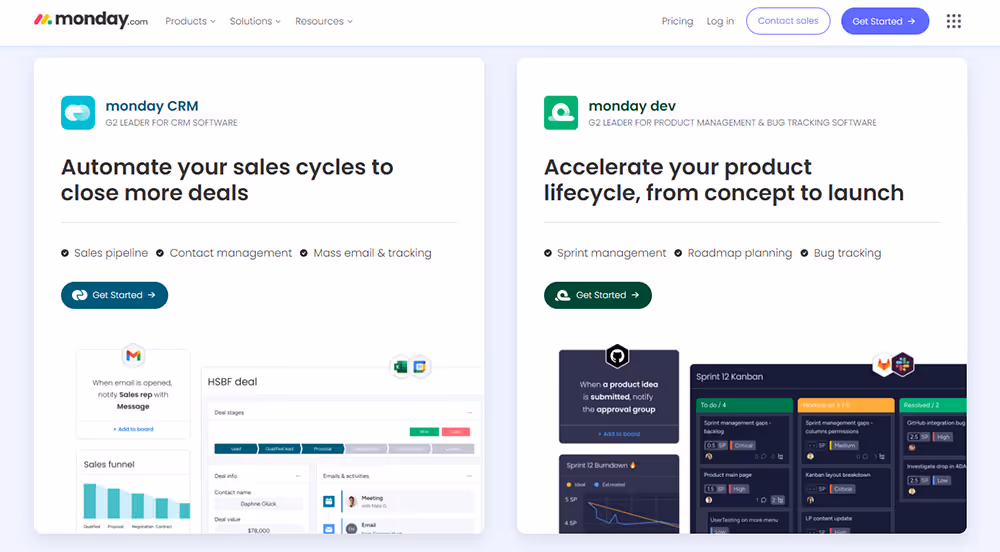Click Add to board in dev automation card

tap(619, 434)
